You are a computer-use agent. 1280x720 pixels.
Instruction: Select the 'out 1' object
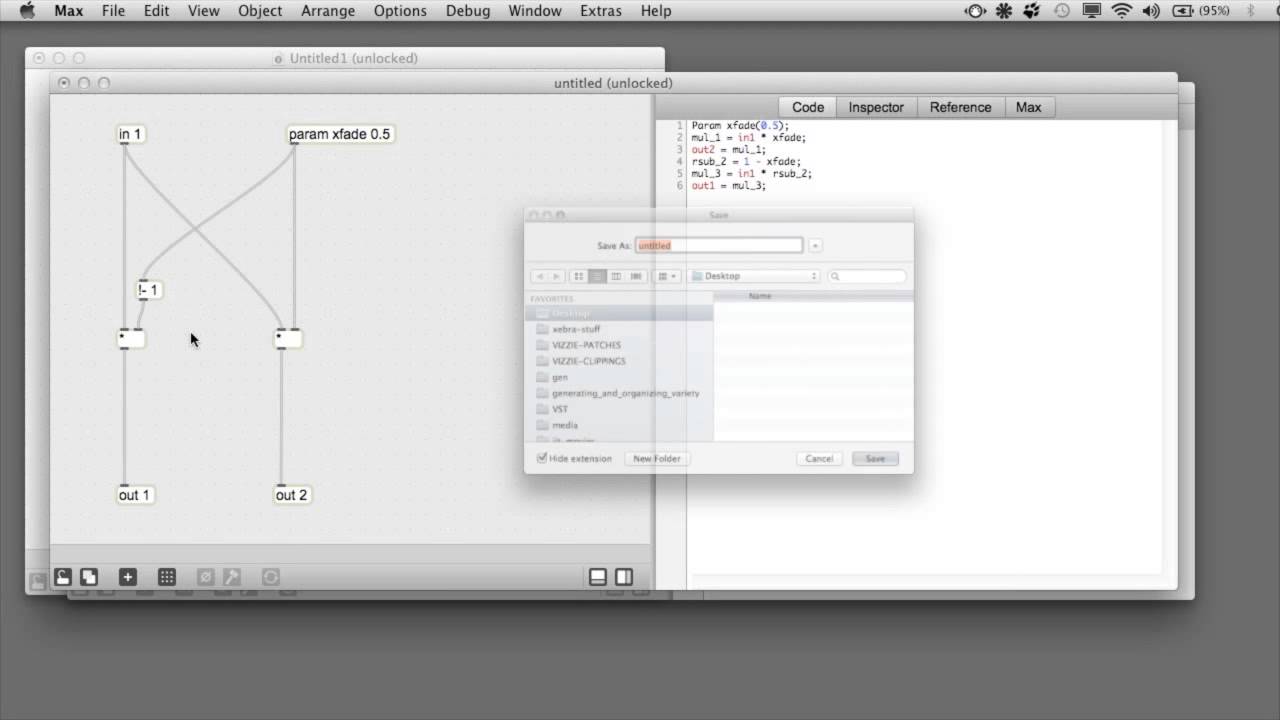pyautogui.click(x=135, y=495)
